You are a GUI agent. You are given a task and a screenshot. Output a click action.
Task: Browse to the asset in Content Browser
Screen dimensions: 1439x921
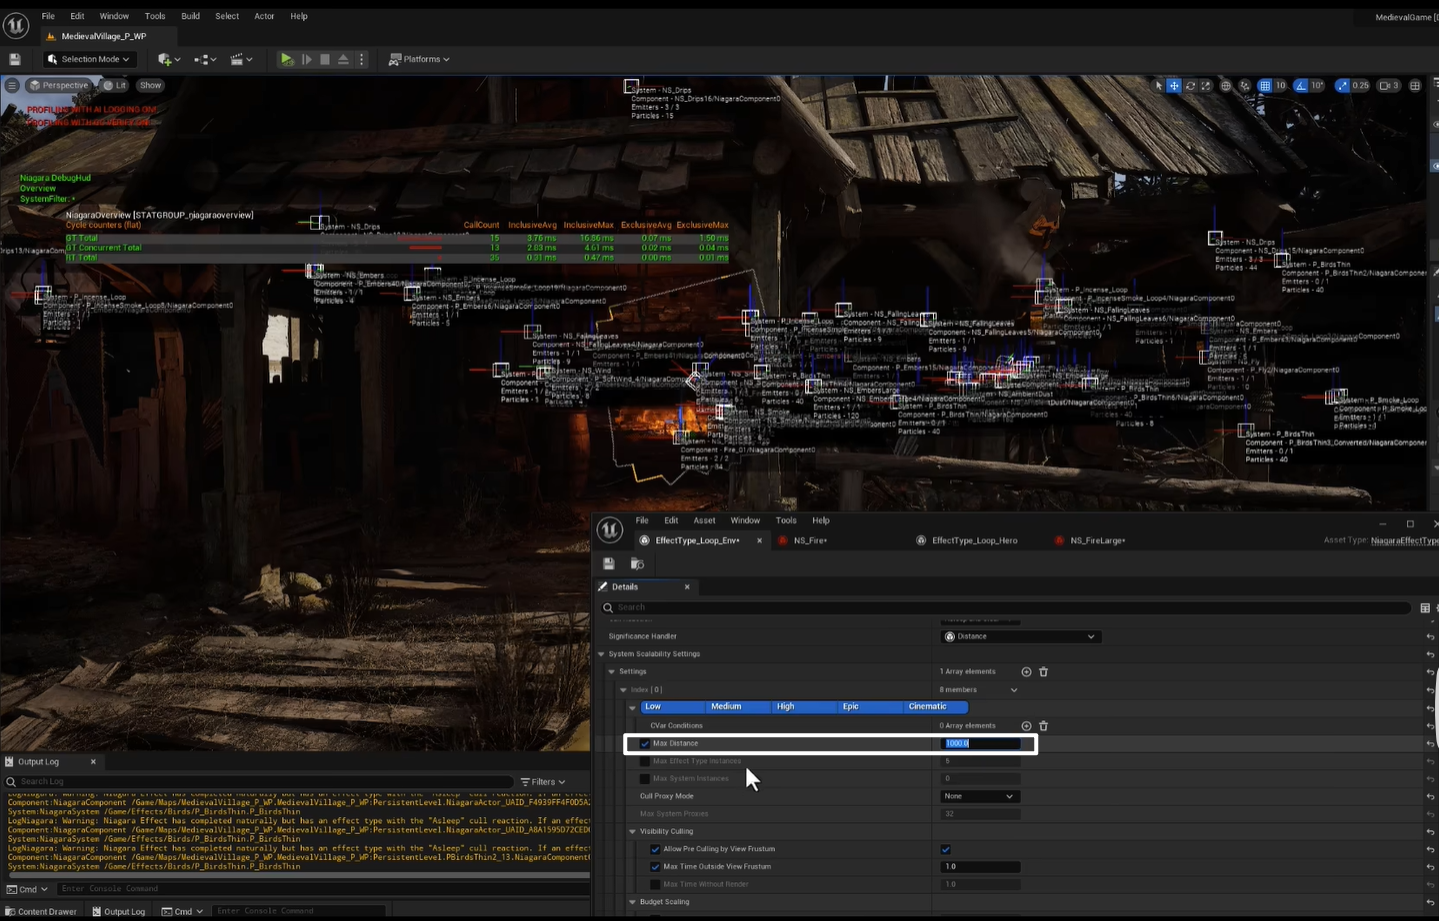pos(637,564)
